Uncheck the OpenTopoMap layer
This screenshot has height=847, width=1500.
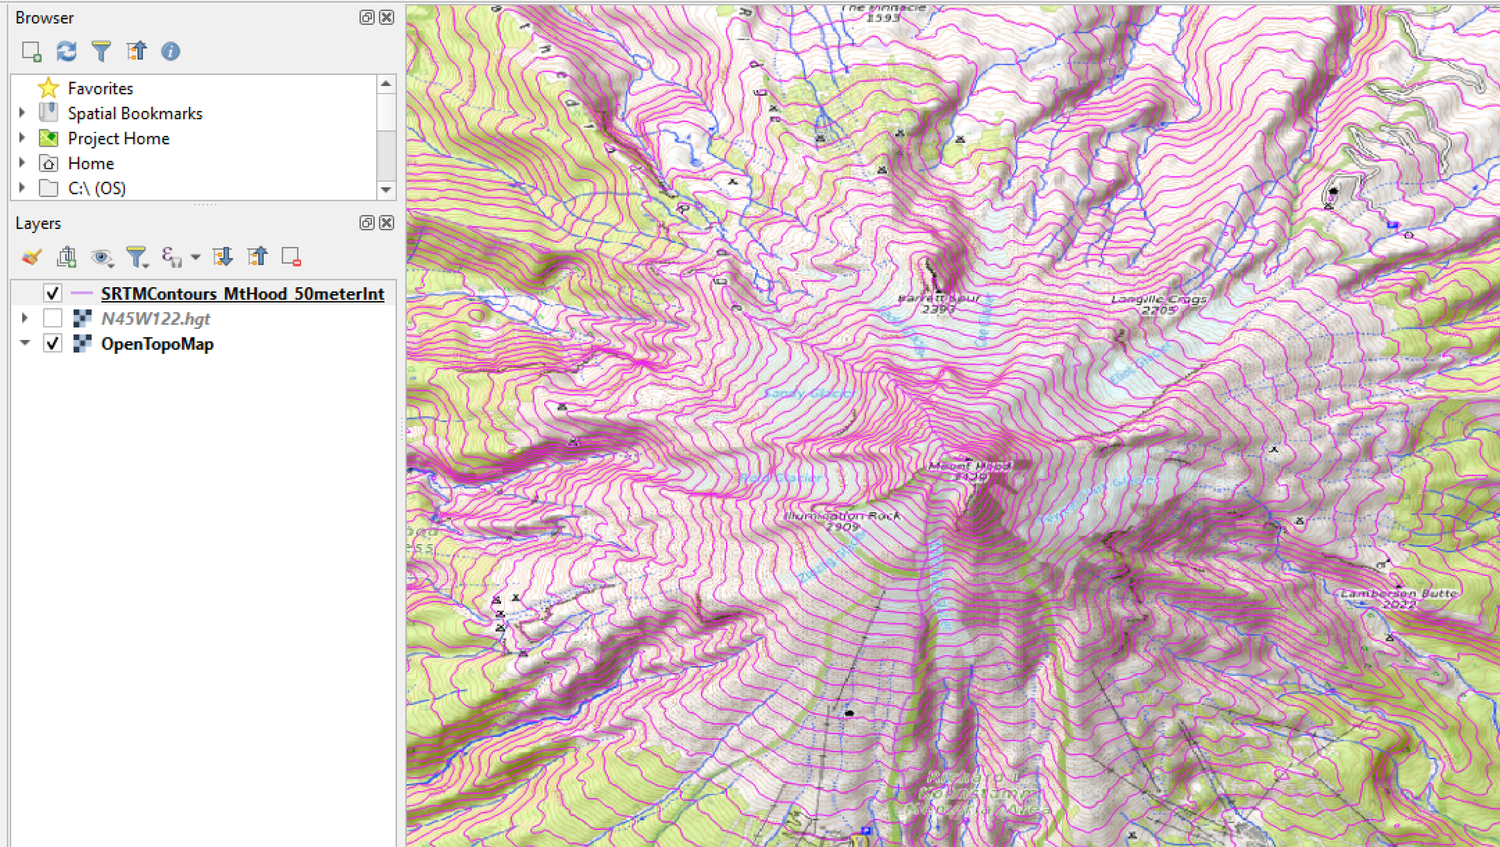pos(53,343)
